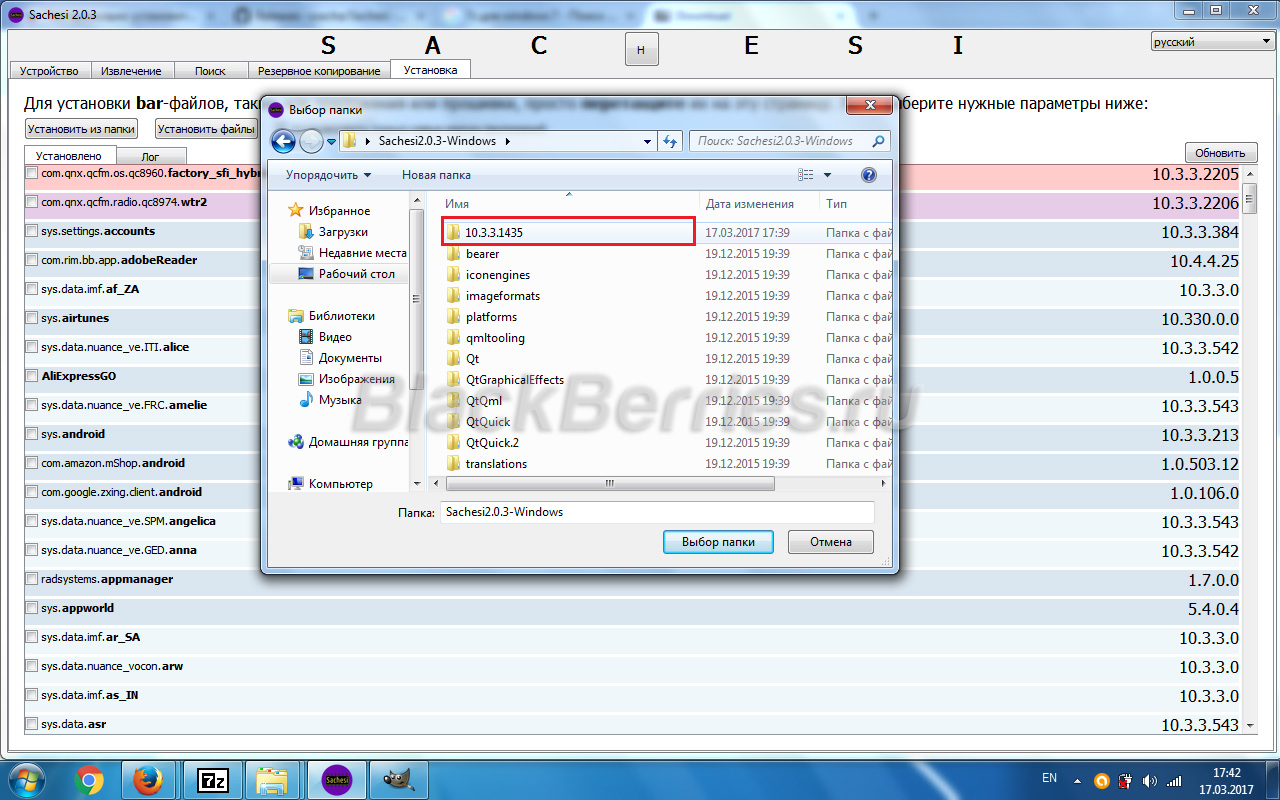
Task: Expand the view options dropdown arrow
Action: (828, 175)
